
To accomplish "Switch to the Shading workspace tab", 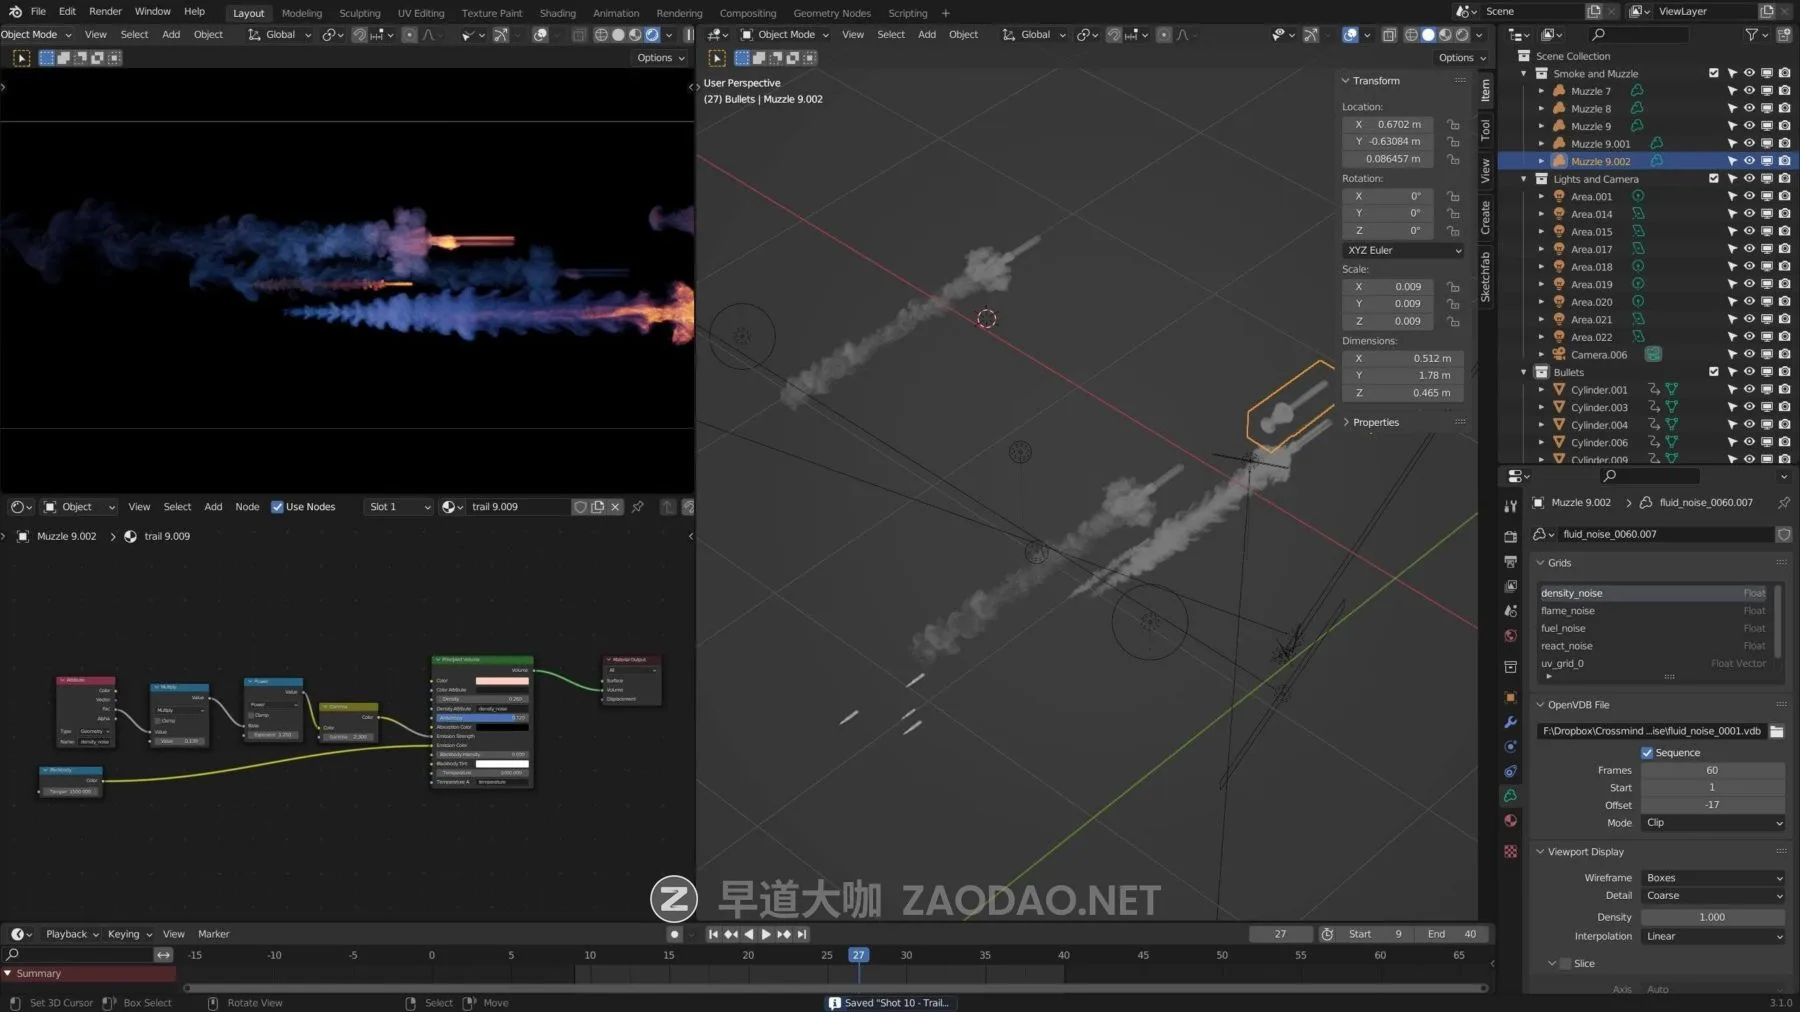I will click(557, 13).
